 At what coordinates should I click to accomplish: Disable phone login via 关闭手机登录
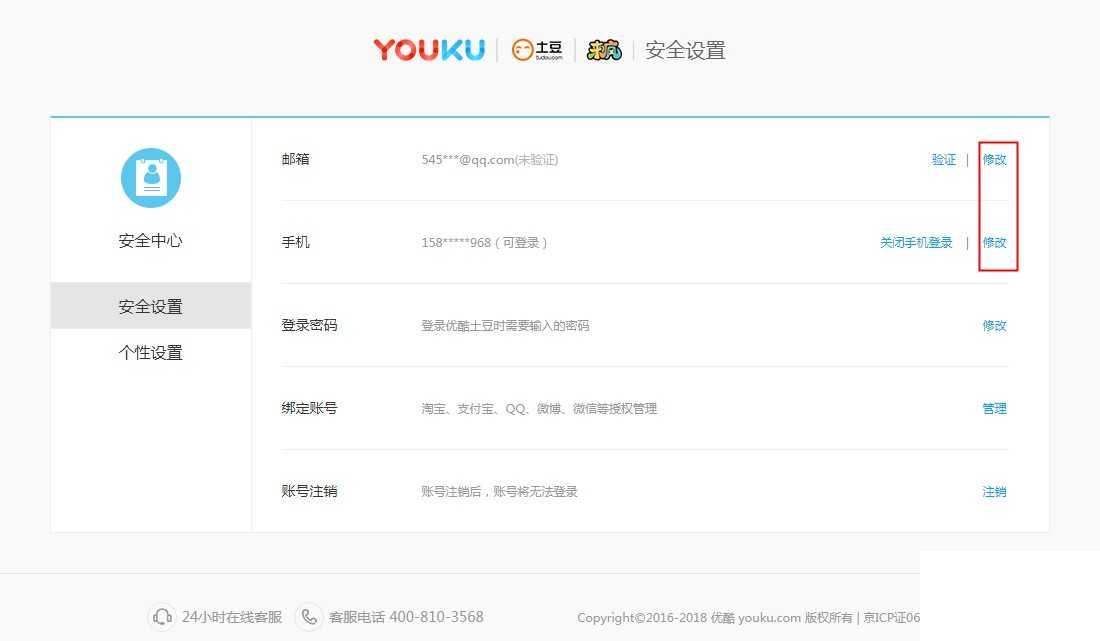tap(916, 242)
